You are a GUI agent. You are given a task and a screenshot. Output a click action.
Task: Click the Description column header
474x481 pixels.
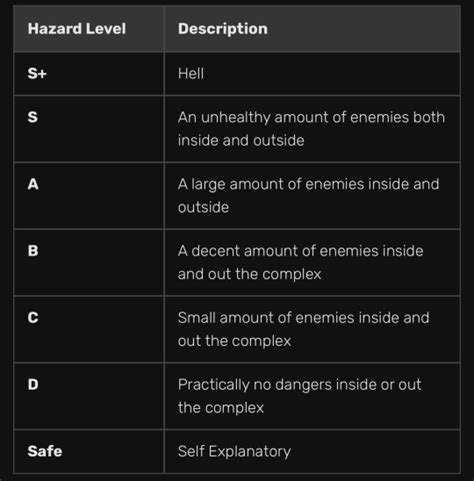click(223, 29)
